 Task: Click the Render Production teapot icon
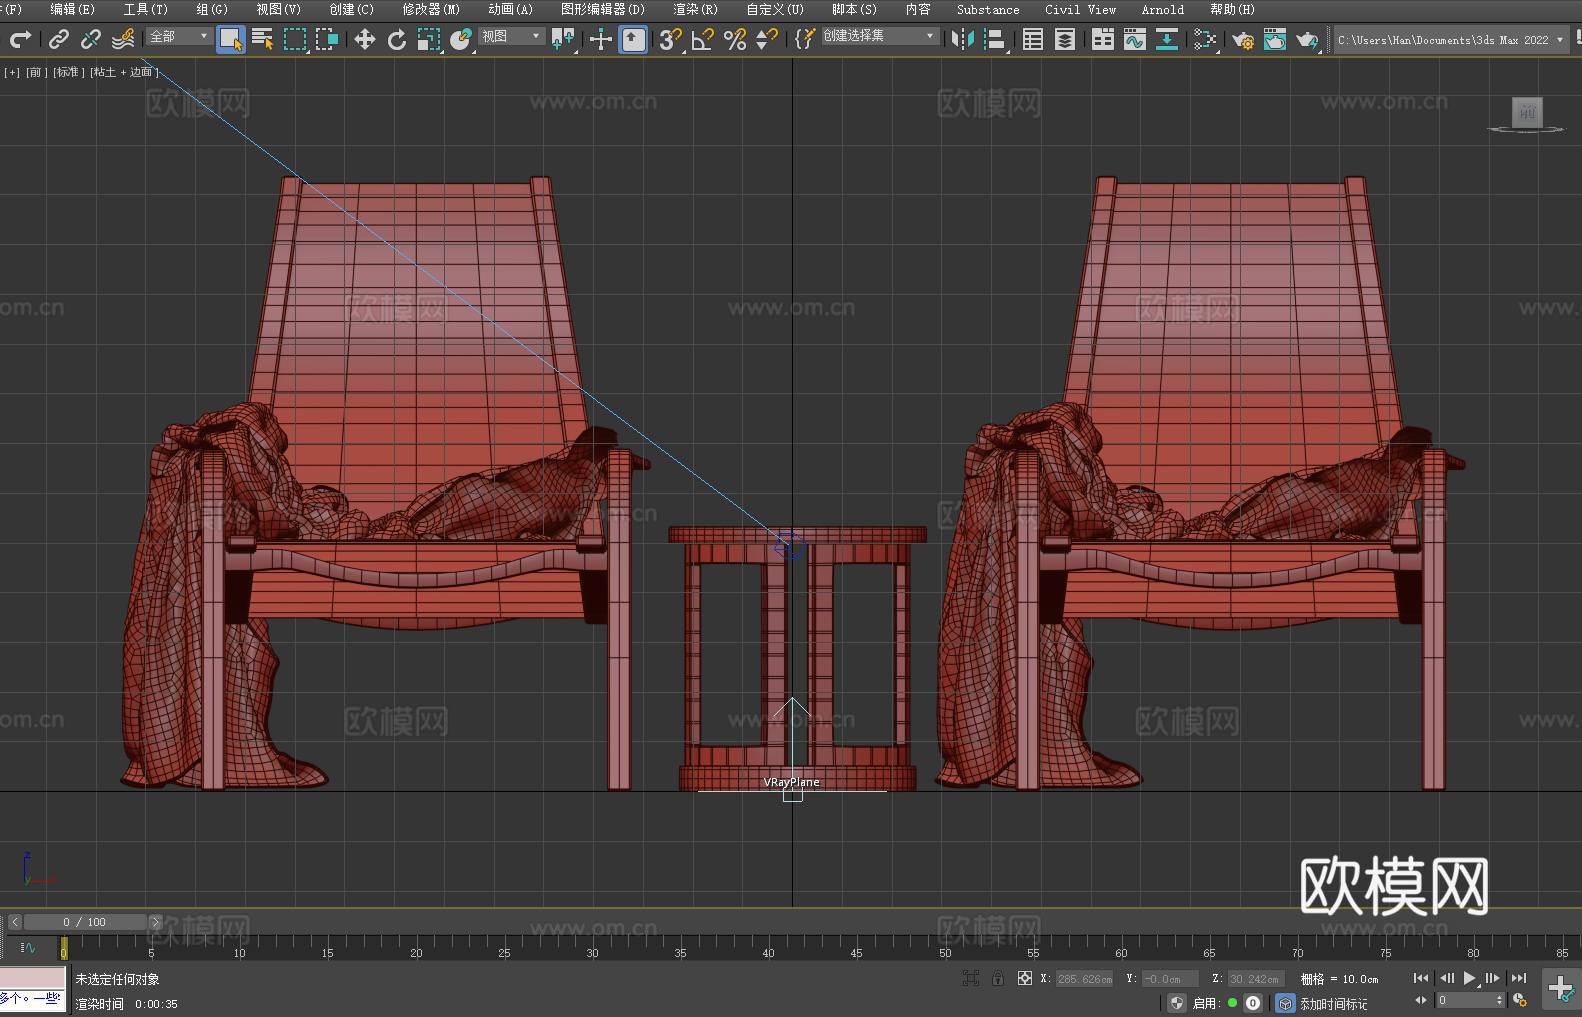[x=1307, y=40]
